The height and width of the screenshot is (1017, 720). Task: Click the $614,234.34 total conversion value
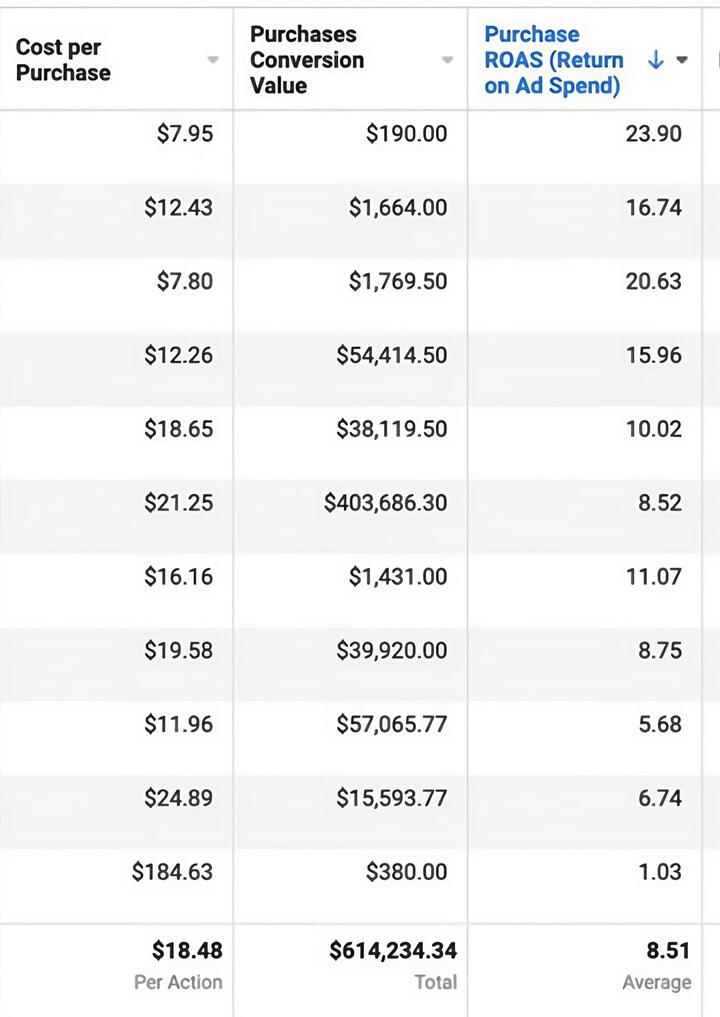393,951
